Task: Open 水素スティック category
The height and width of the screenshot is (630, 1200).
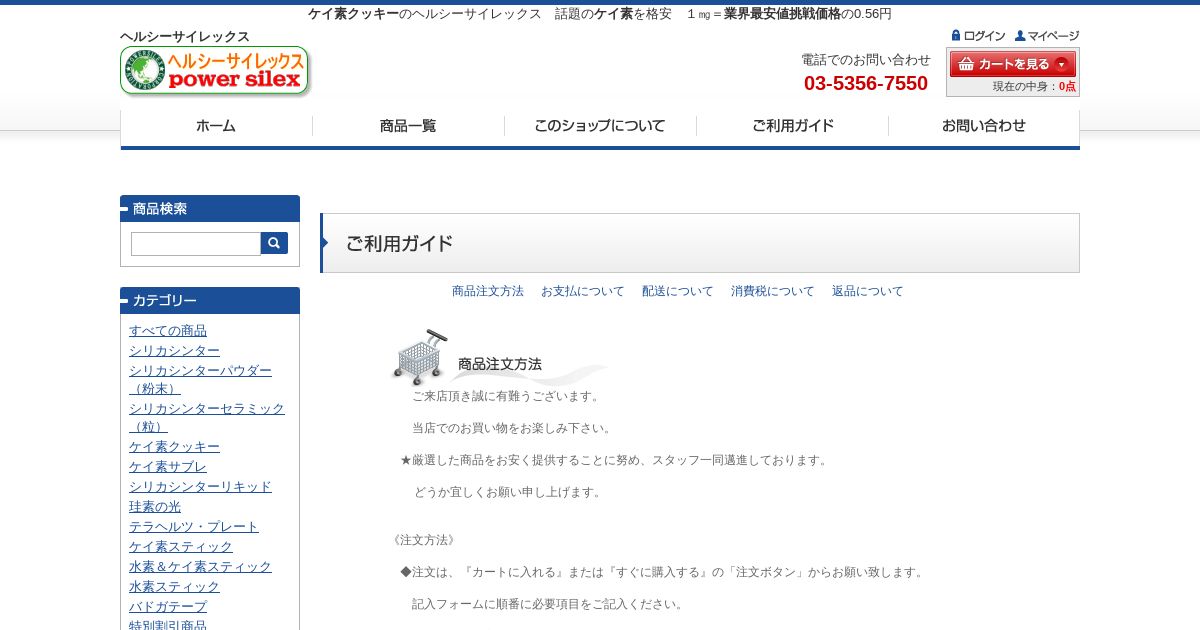Action: pos(174,587)
